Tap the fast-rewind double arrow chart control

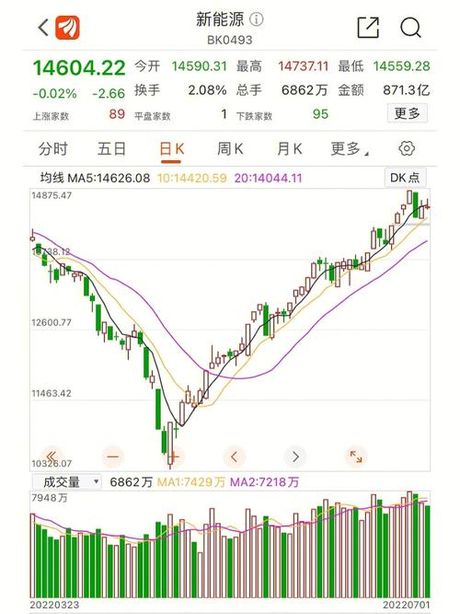pyautogui.click(x=51, y=457)
